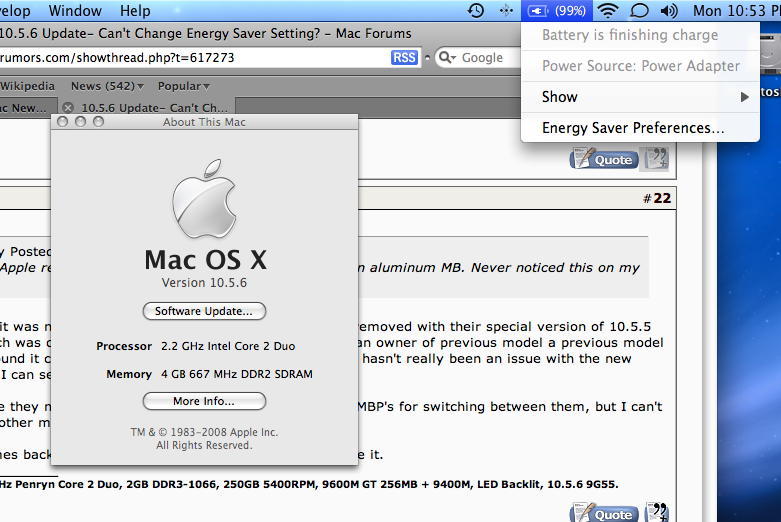Image resolution: width=781 pixels, height=522 pixels.
Task: Click the Software Update button
Action: pos(204,311)
